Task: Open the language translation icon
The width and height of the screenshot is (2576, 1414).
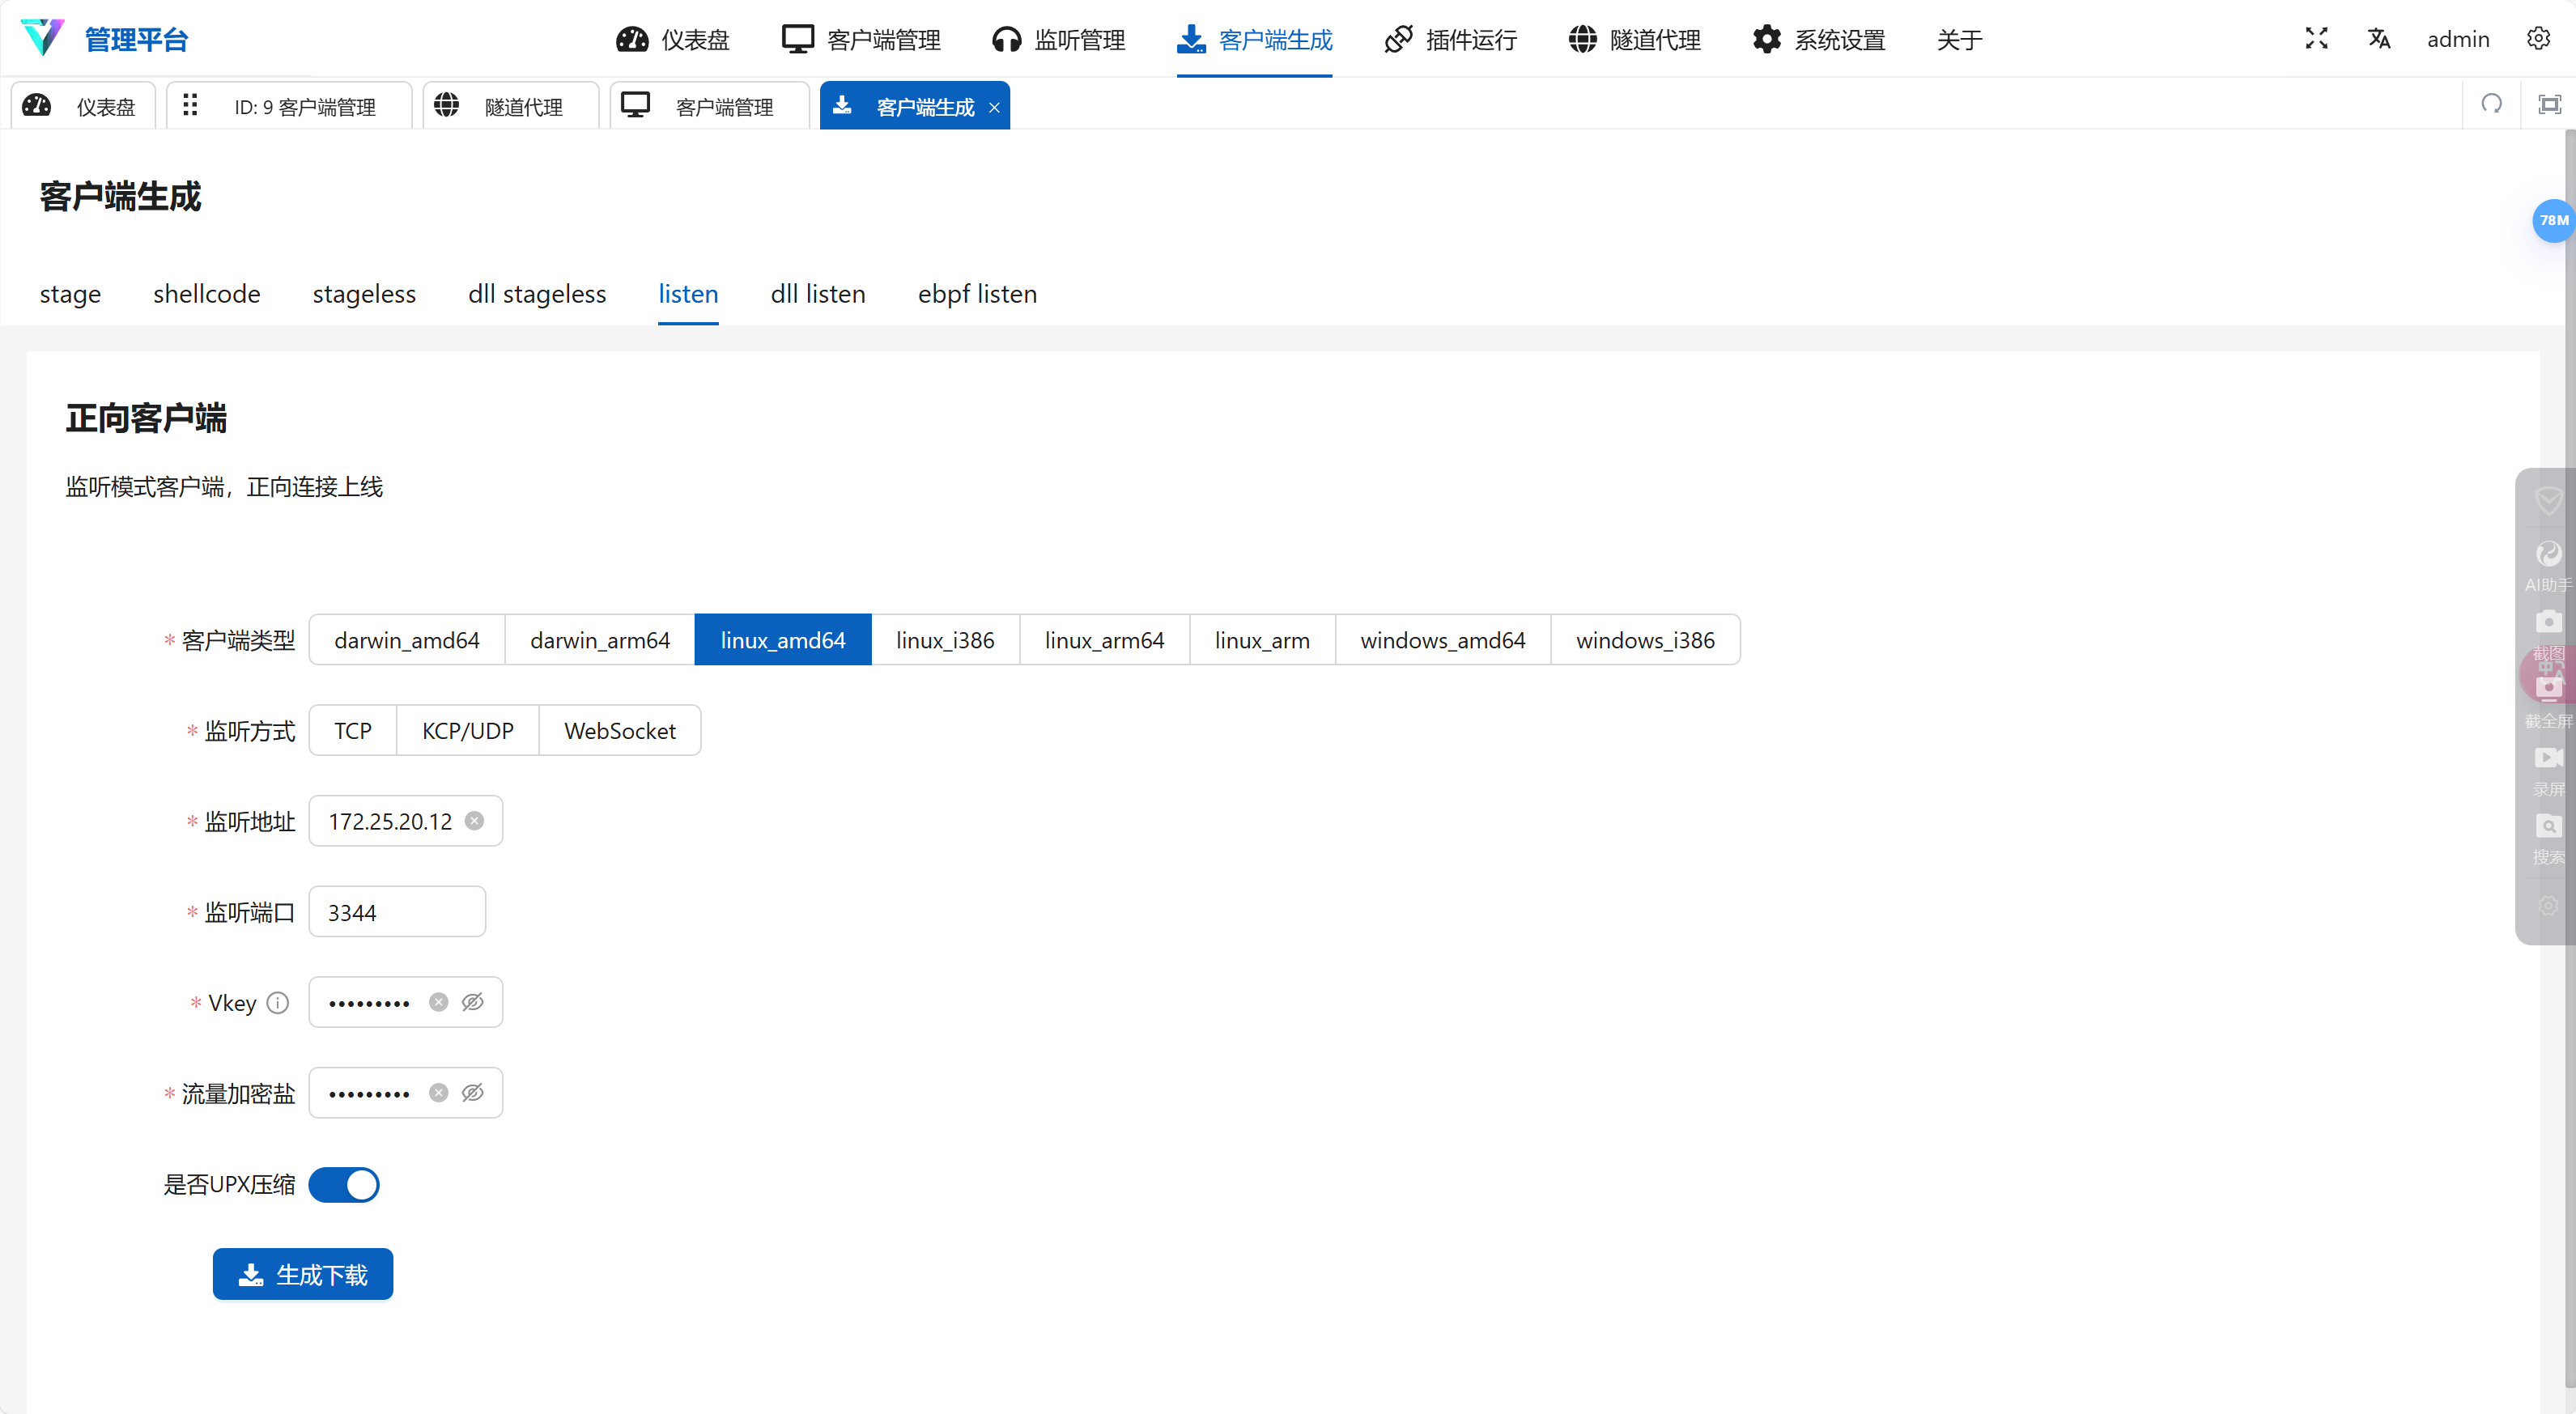Action: click(x=2379, y=39)
